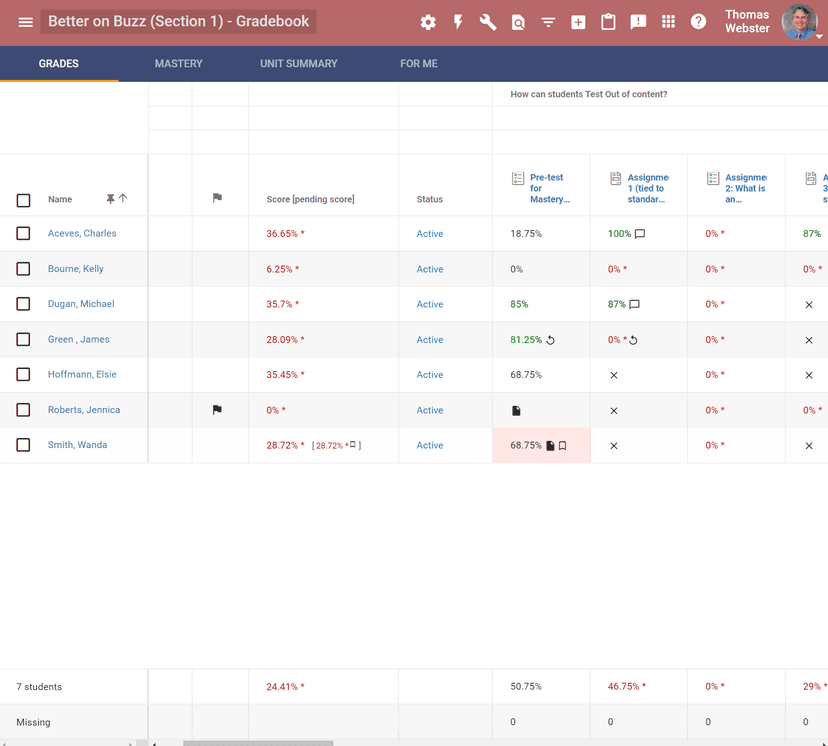This screenshot has height=746, width=828.
Task: Switch to the MASTERY tab
Action: coord(178,63)
